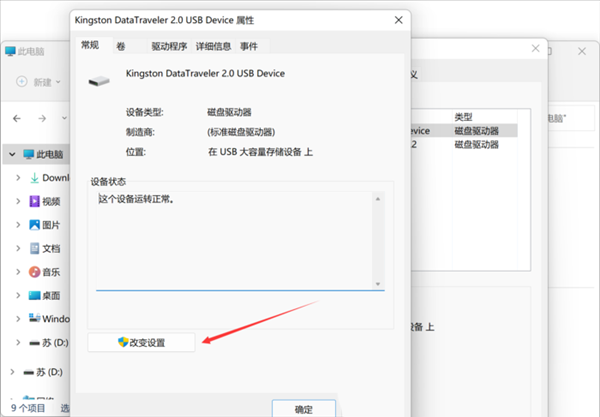The width and height of the screenshot is (600, 417).
Task: Open the 详细信息 tab
Action: pyautogui.click(x=213, y=46)
